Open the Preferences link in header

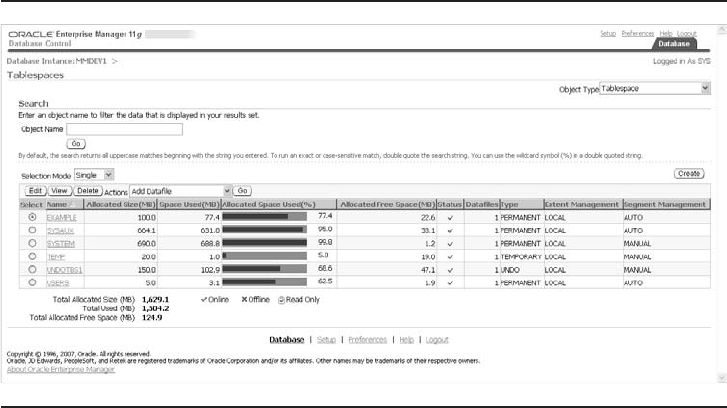point(638,33)
